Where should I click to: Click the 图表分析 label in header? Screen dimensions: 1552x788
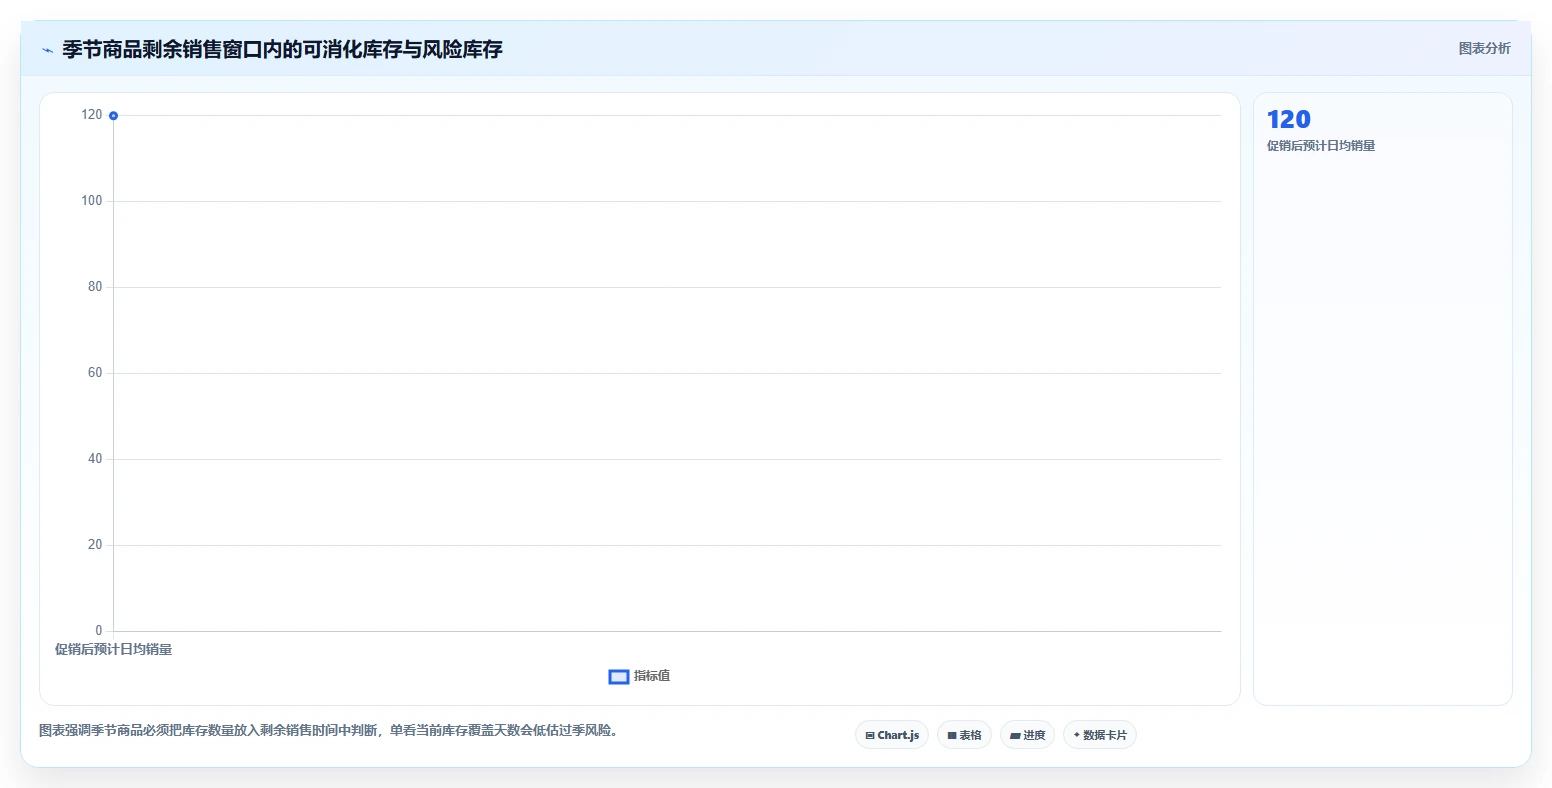tap(1484, 48)
